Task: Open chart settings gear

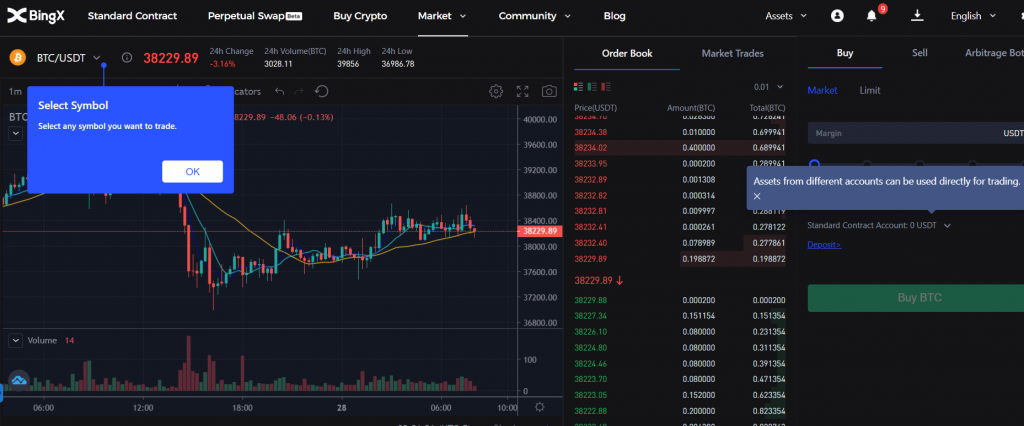Action: [x=496, y=91]
